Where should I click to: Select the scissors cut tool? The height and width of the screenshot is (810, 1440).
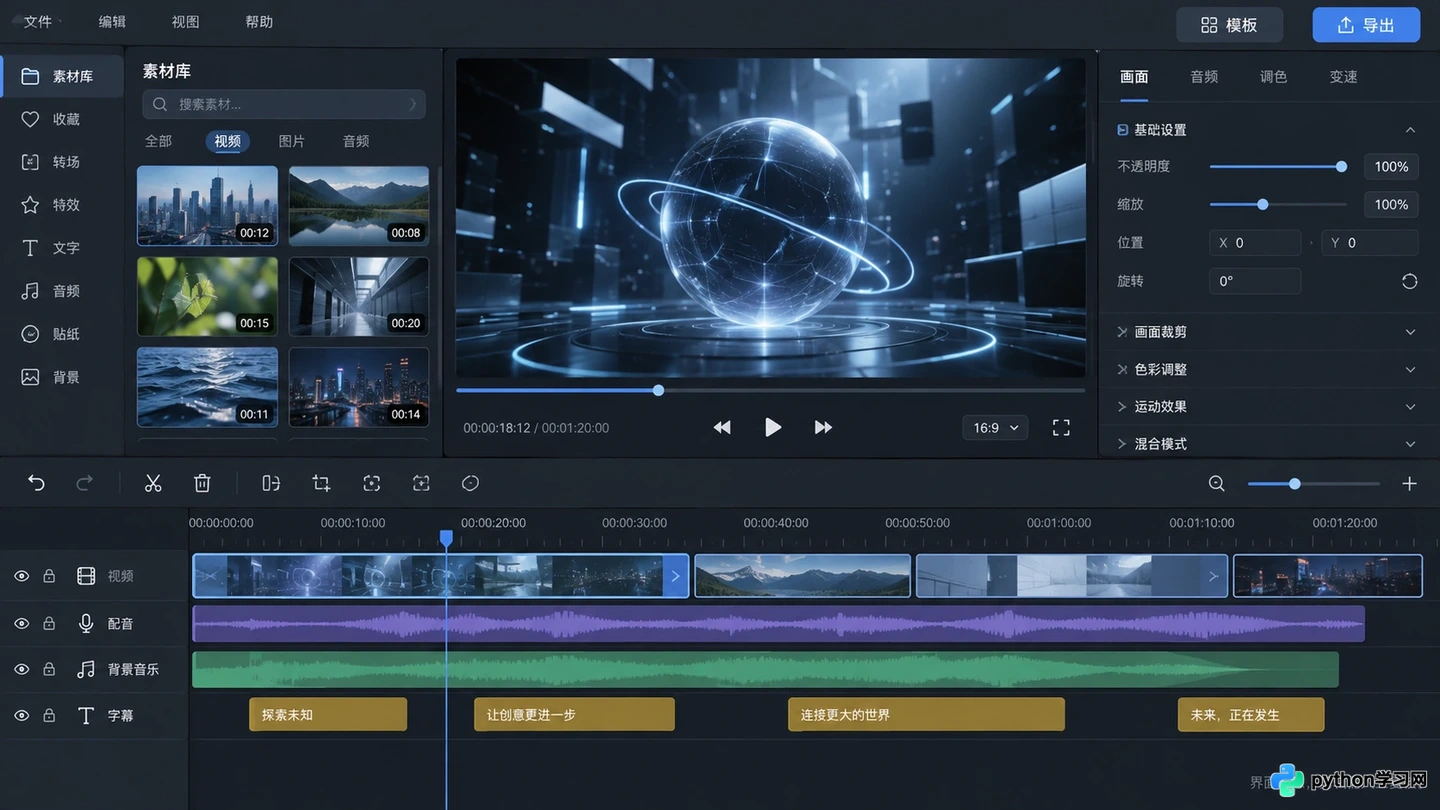(153, 484)
